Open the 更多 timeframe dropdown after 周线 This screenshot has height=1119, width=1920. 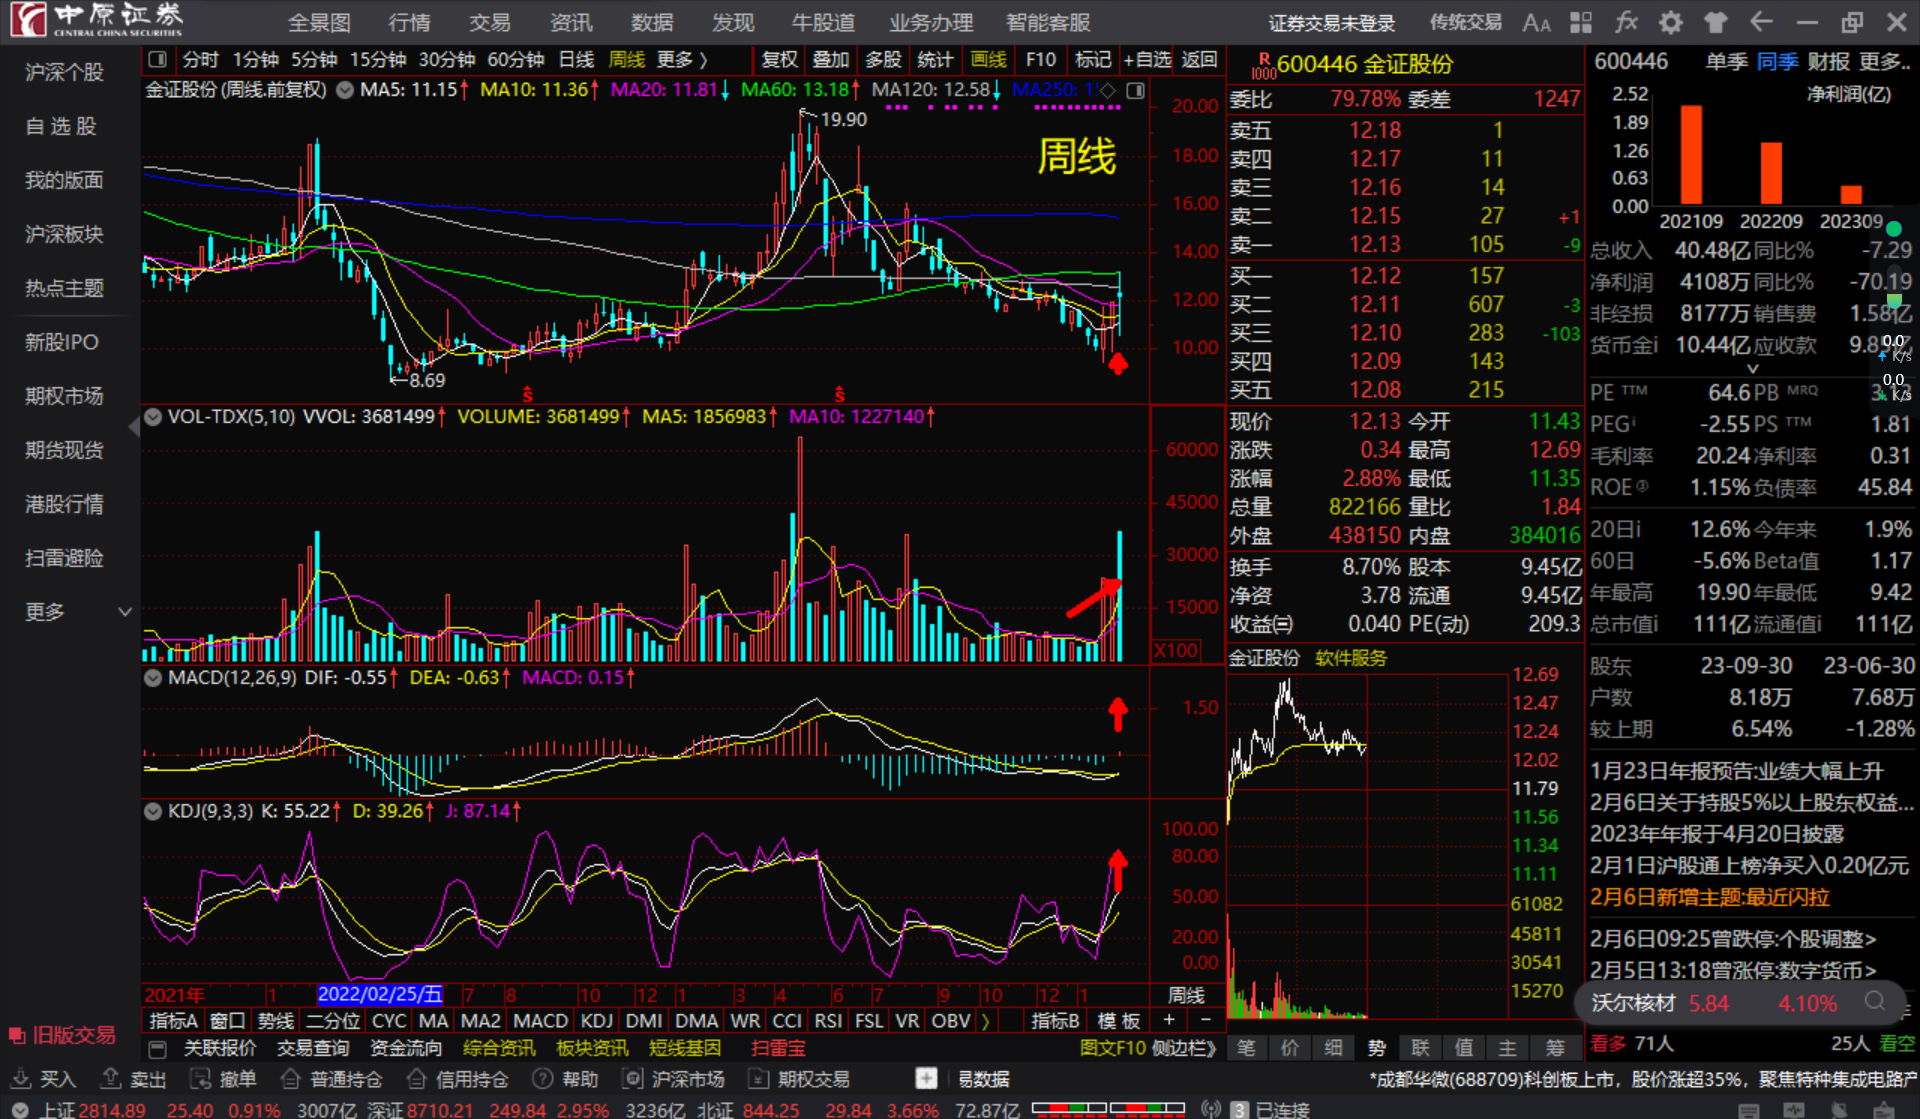click(682, 60)
